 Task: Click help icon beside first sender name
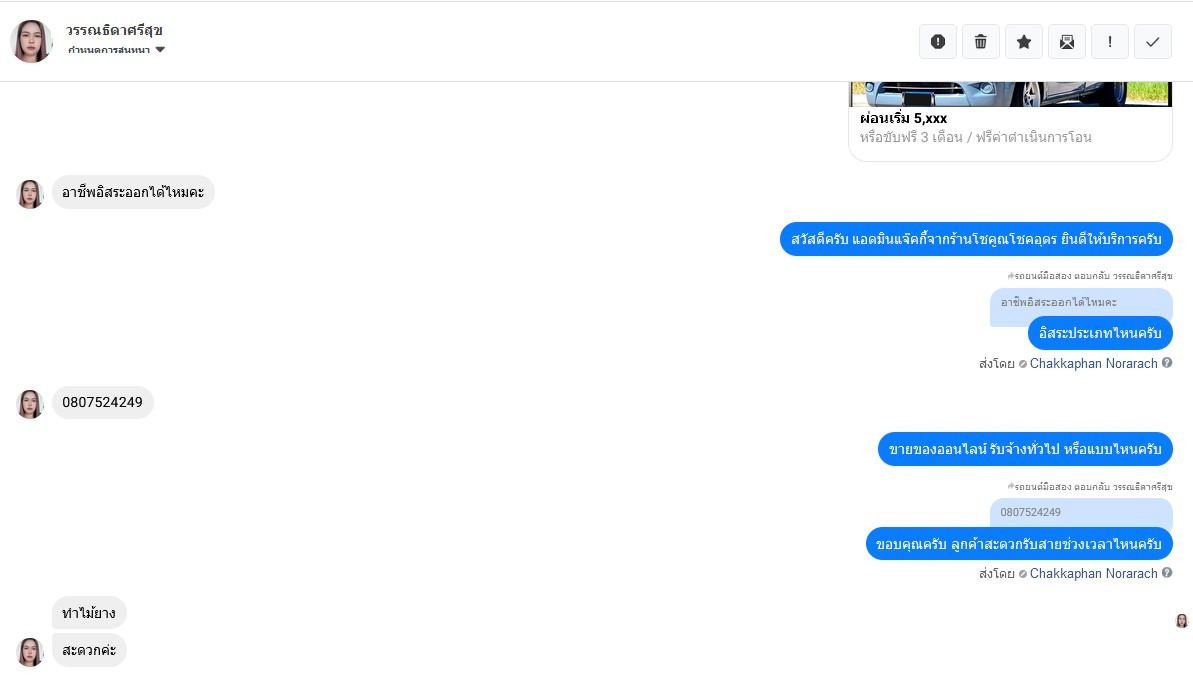coord(1167,363)
